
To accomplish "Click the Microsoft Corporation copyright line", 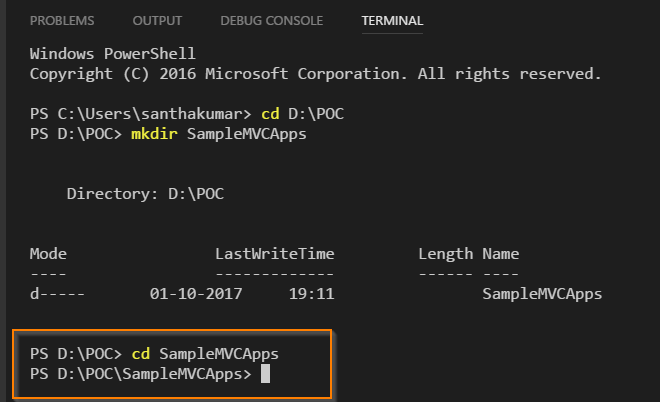I will click(x=315, y=73).
